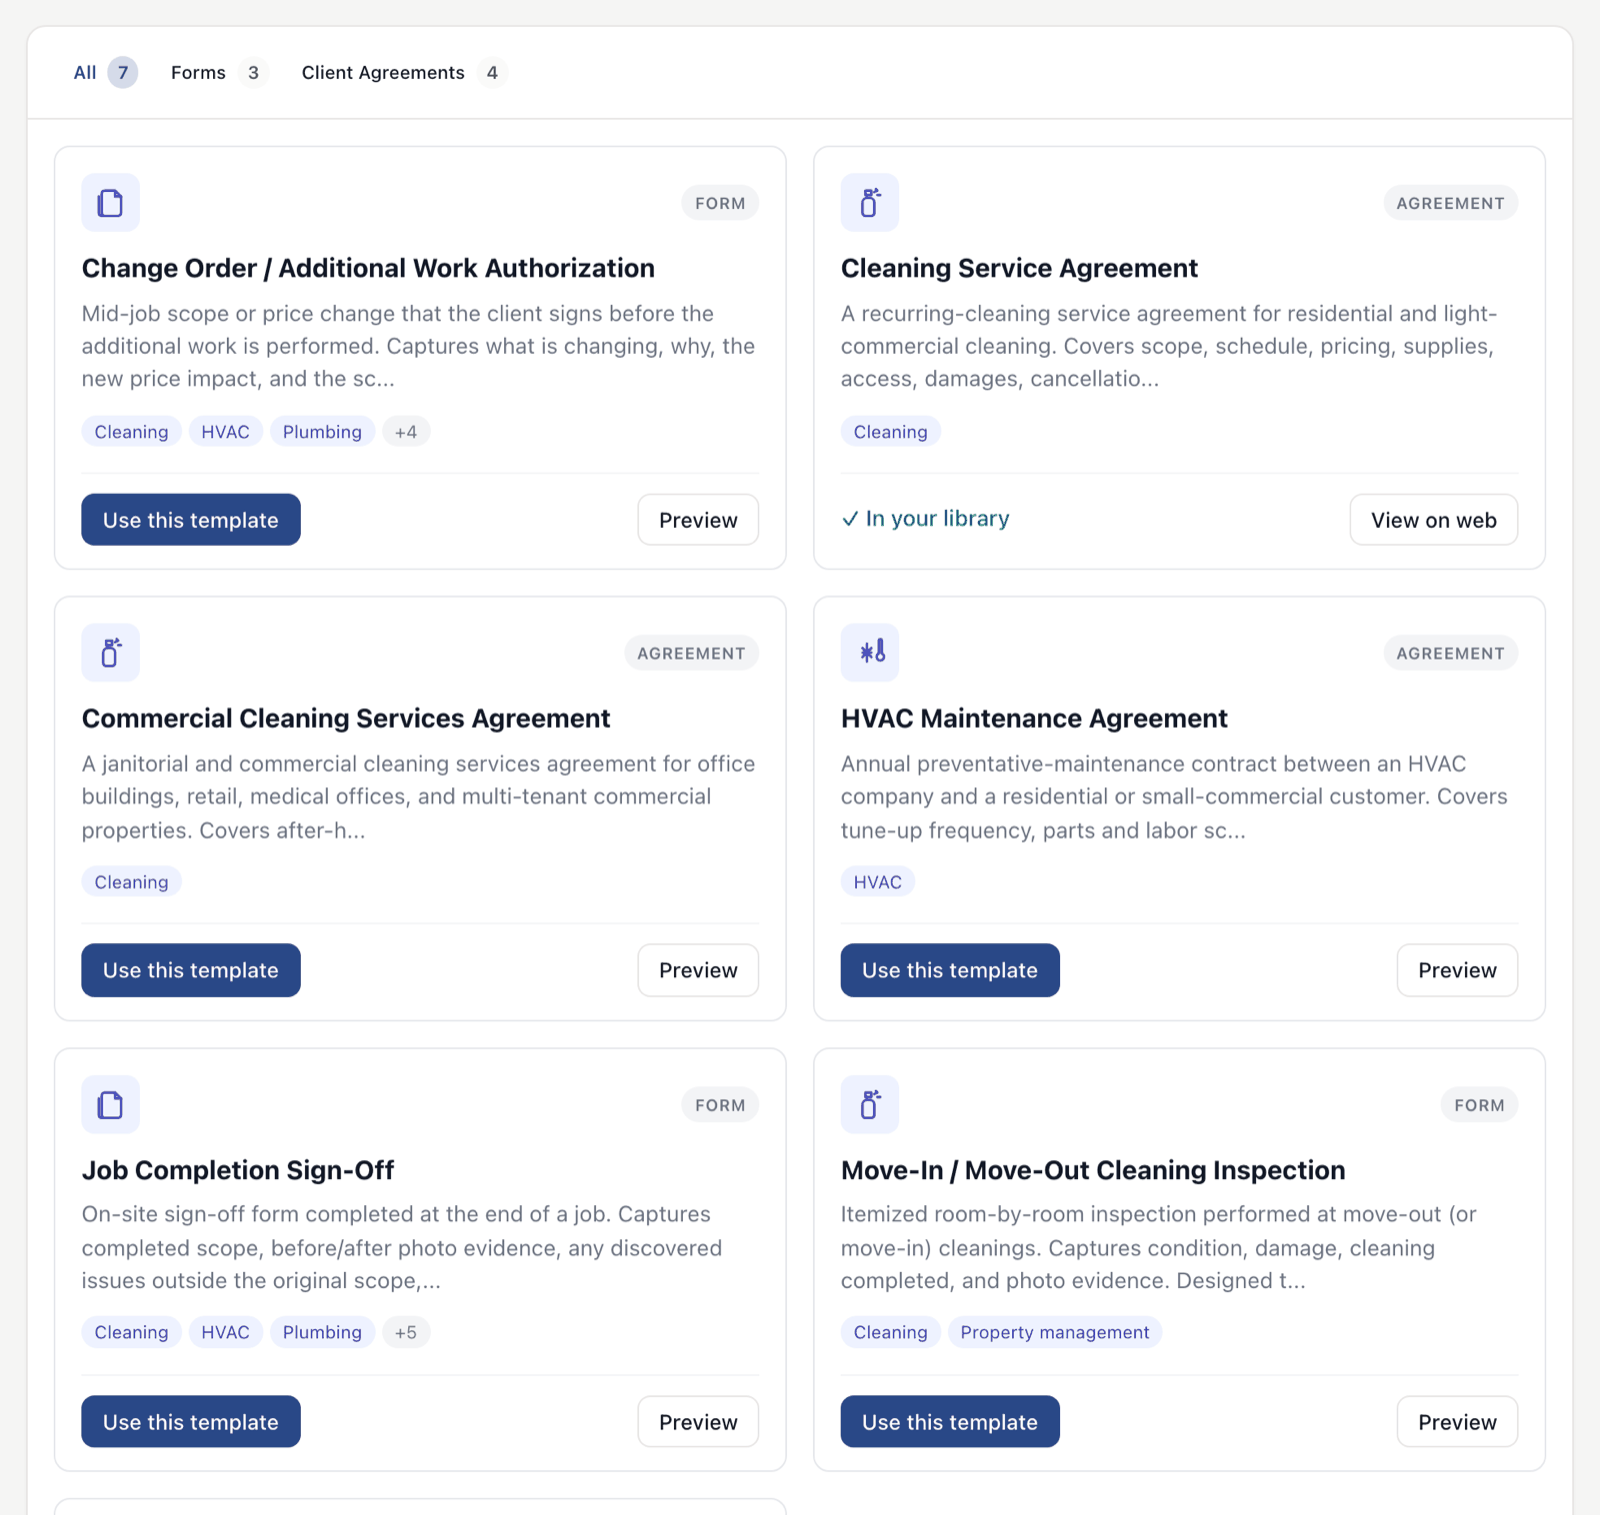The width and height of the screenshot is (1600, 1515).
Task: Preview the Change Order / Additional Work Authorization
Action: [x=698, y=520]
